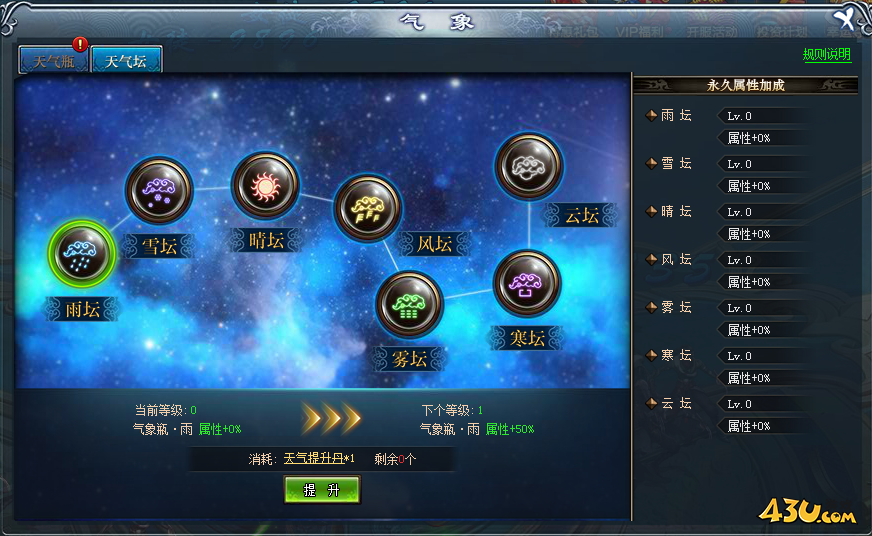Click the red alert badge on 天气瓶
The width and height of the screenshot is (872, 536).
tap(80, 44)
